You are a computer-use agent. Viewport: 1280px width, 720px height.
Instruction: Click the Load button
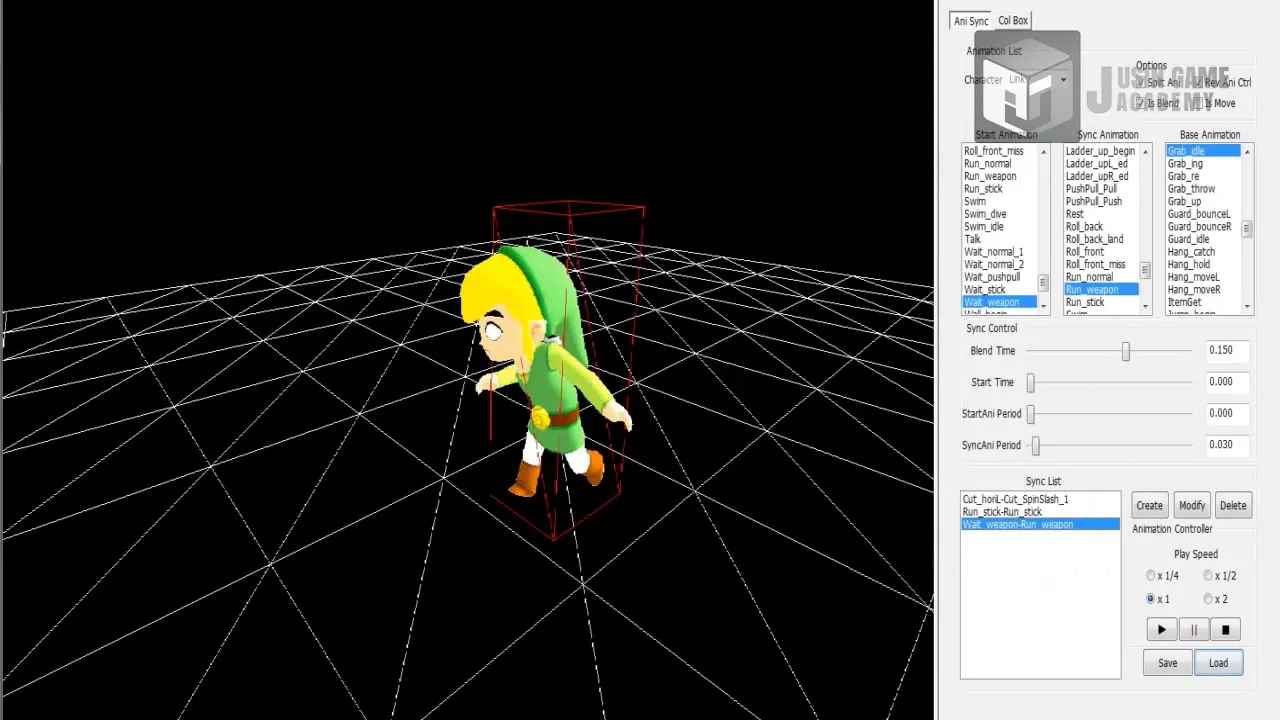tap(1218, 663)
